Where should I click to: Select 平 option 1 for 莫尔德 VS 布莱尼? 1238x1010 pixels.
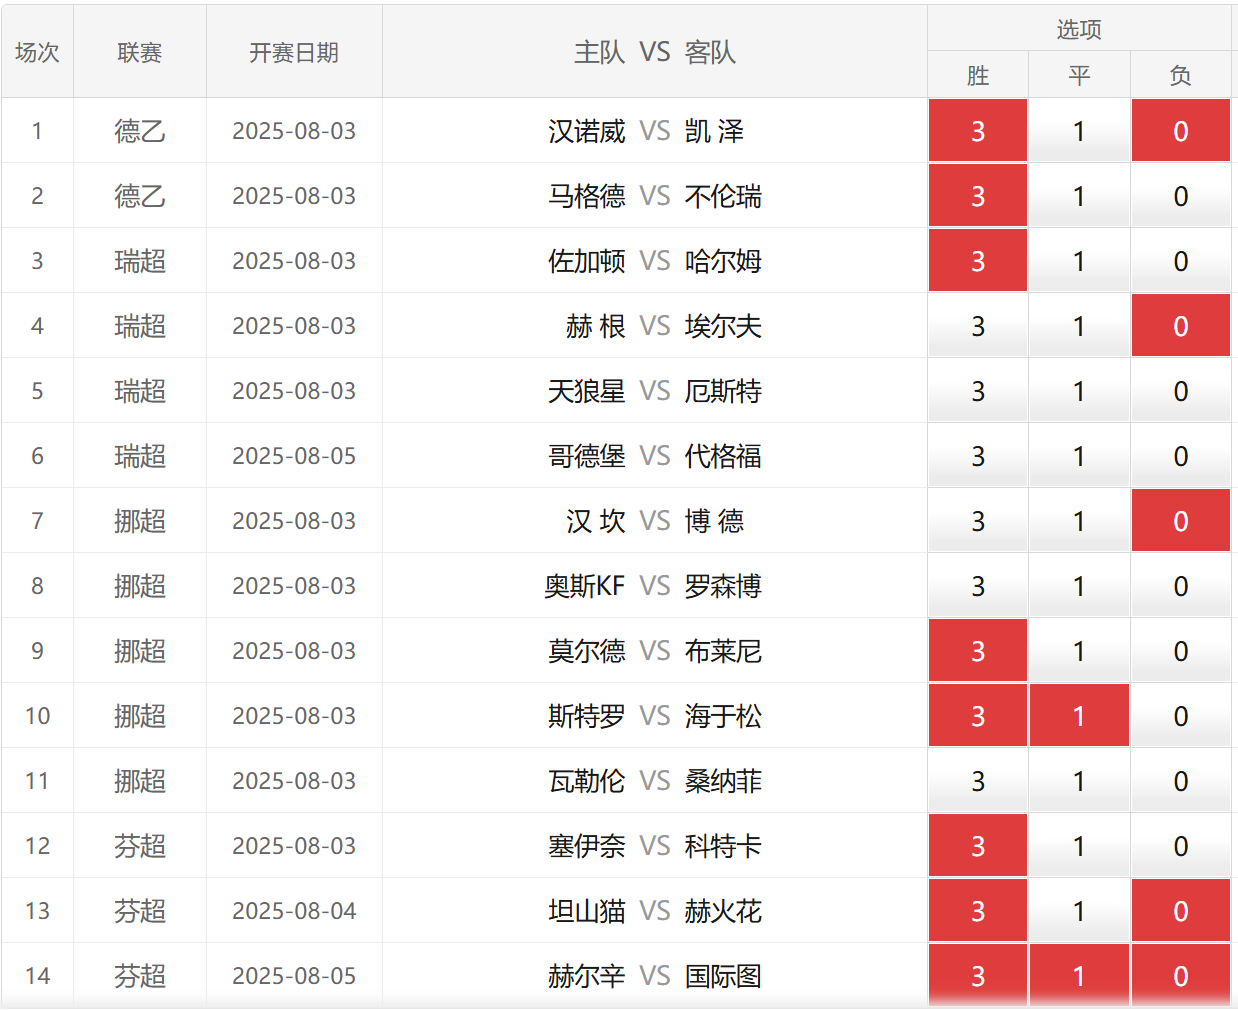1079,651
